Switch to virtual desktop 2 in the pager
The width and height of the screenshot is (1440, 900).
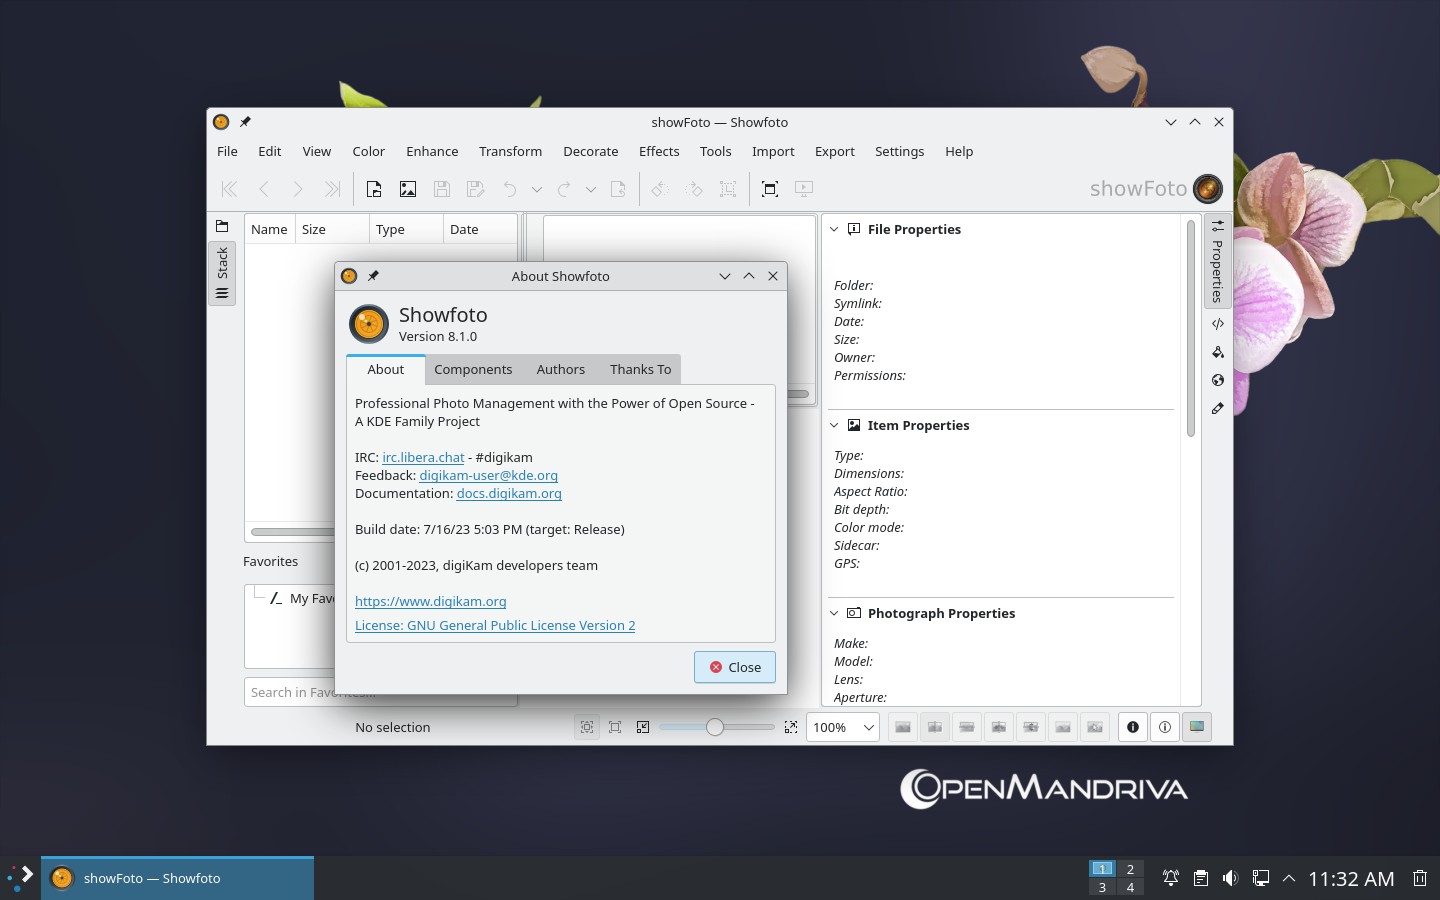(1130, 869)
